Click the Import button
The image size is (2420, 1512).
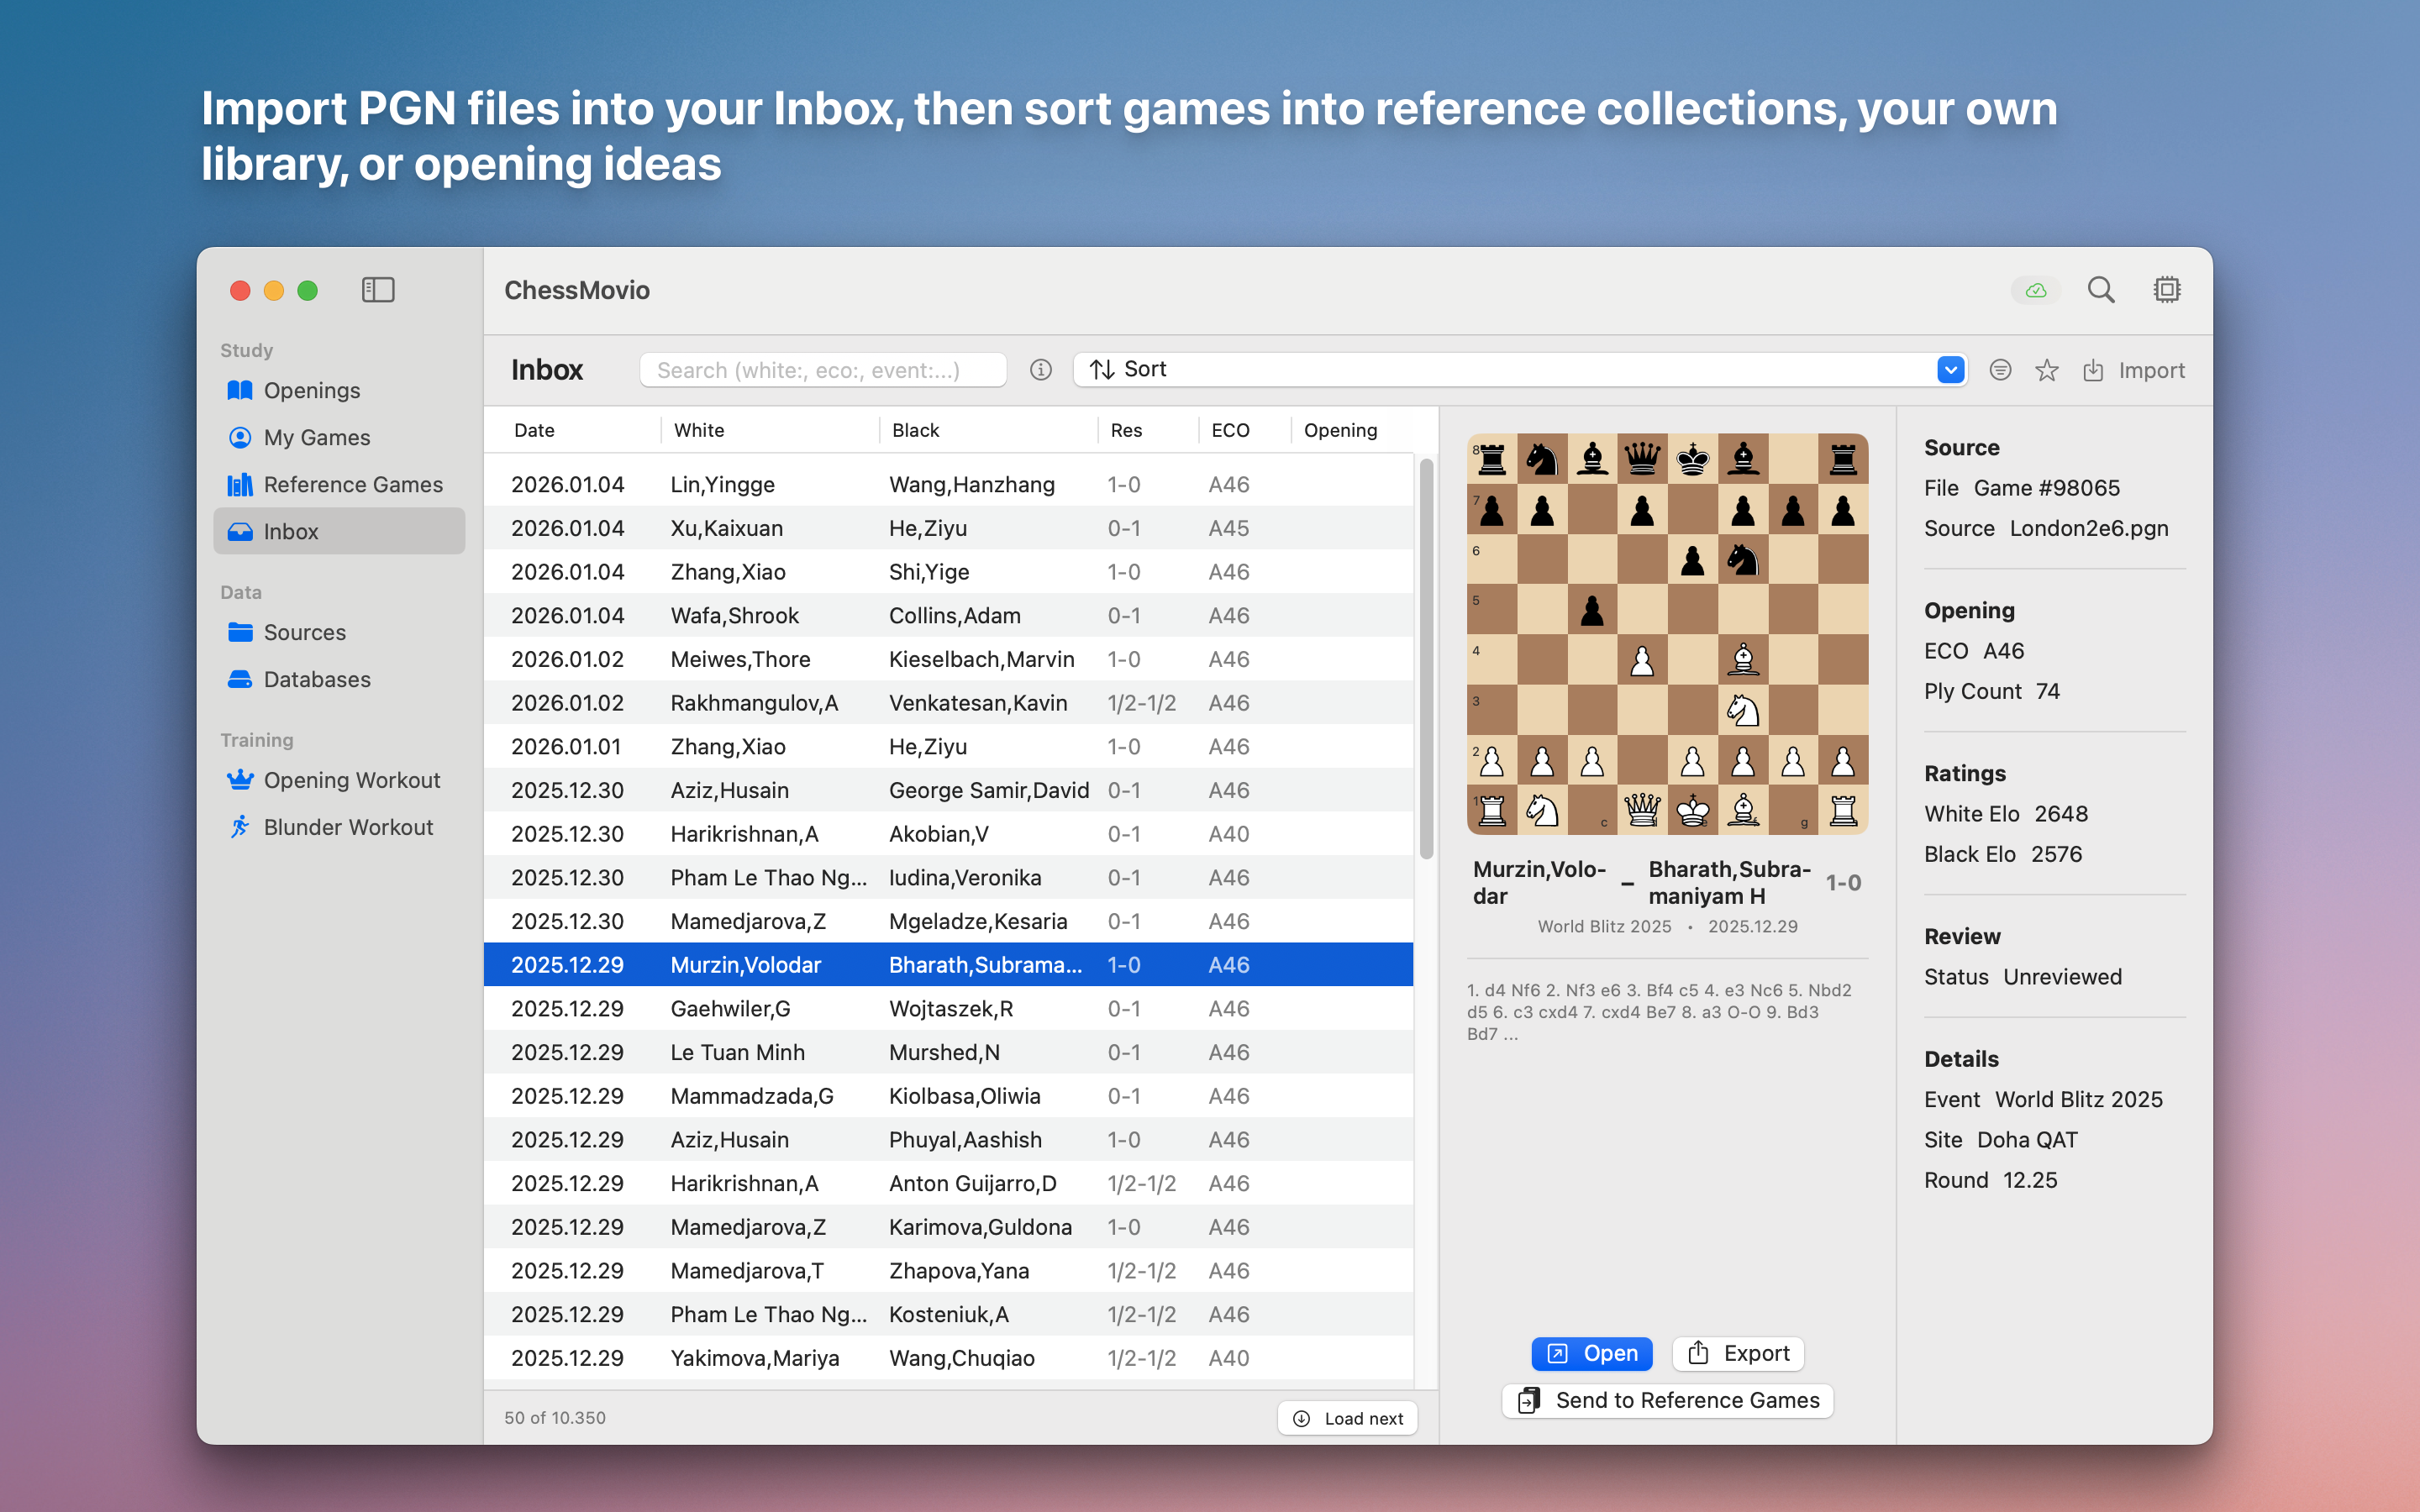point(2134,370)
